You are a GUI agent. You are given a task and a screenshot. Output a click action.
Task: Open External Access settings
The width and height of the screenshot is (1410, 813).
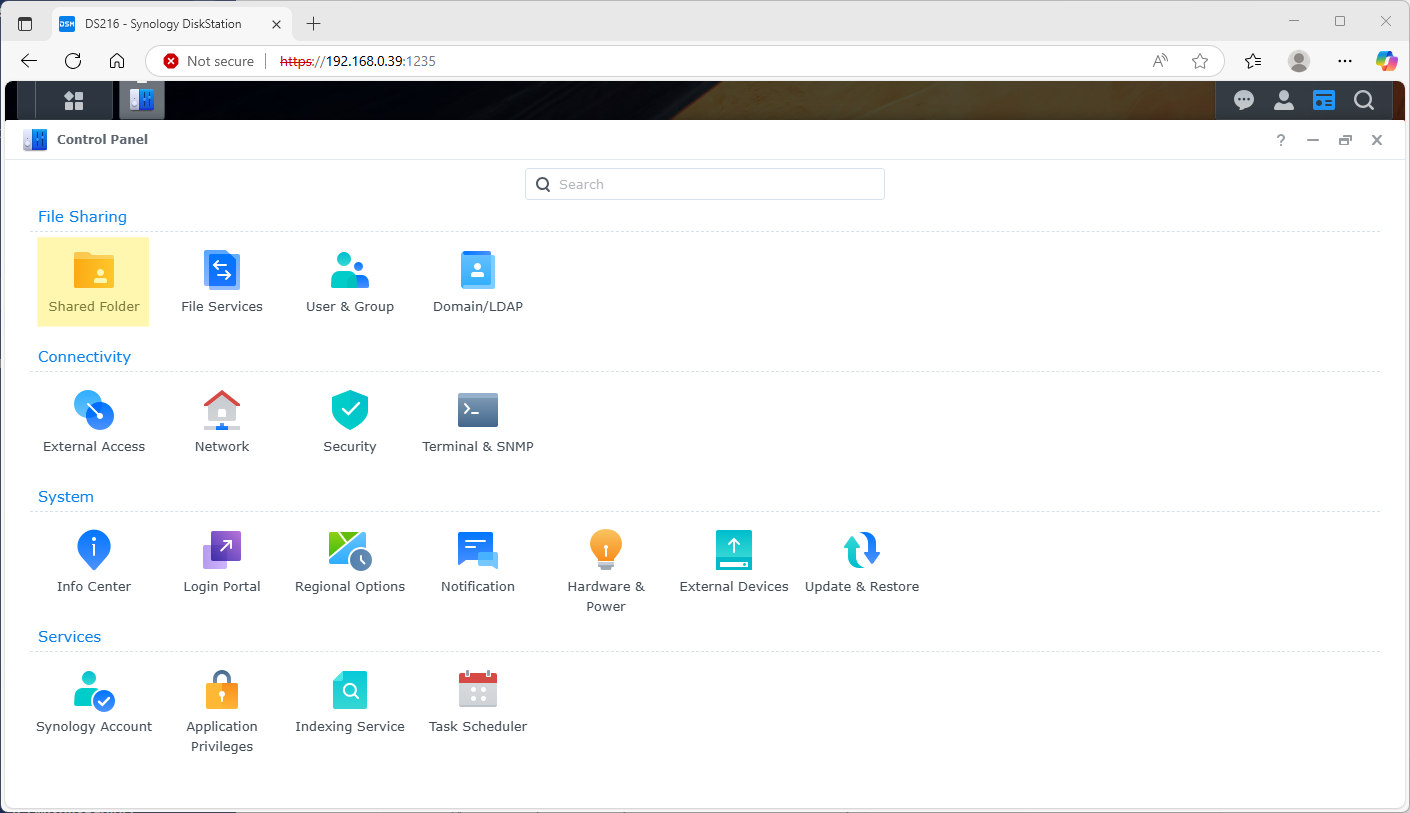(93, 421)
